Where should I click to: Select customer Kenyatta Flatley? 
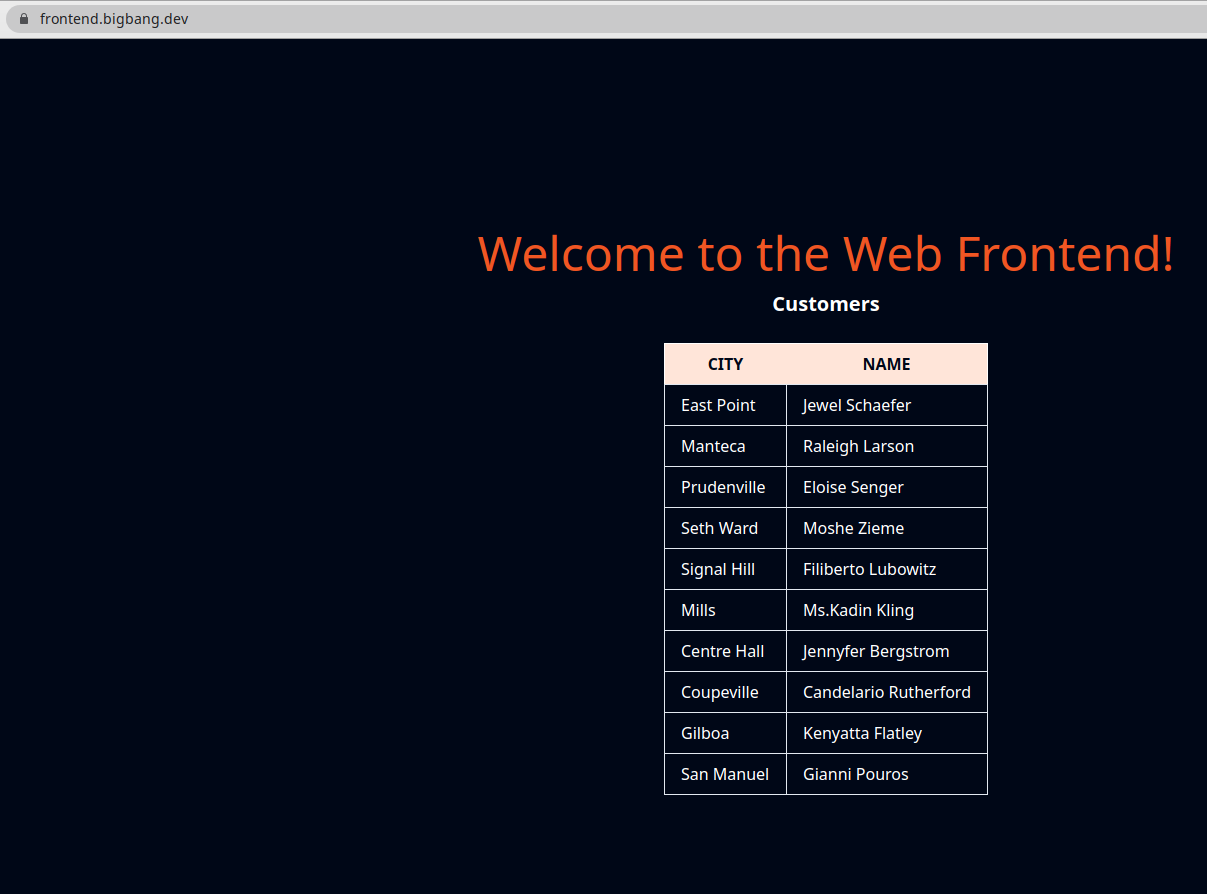tap(862, 733)
